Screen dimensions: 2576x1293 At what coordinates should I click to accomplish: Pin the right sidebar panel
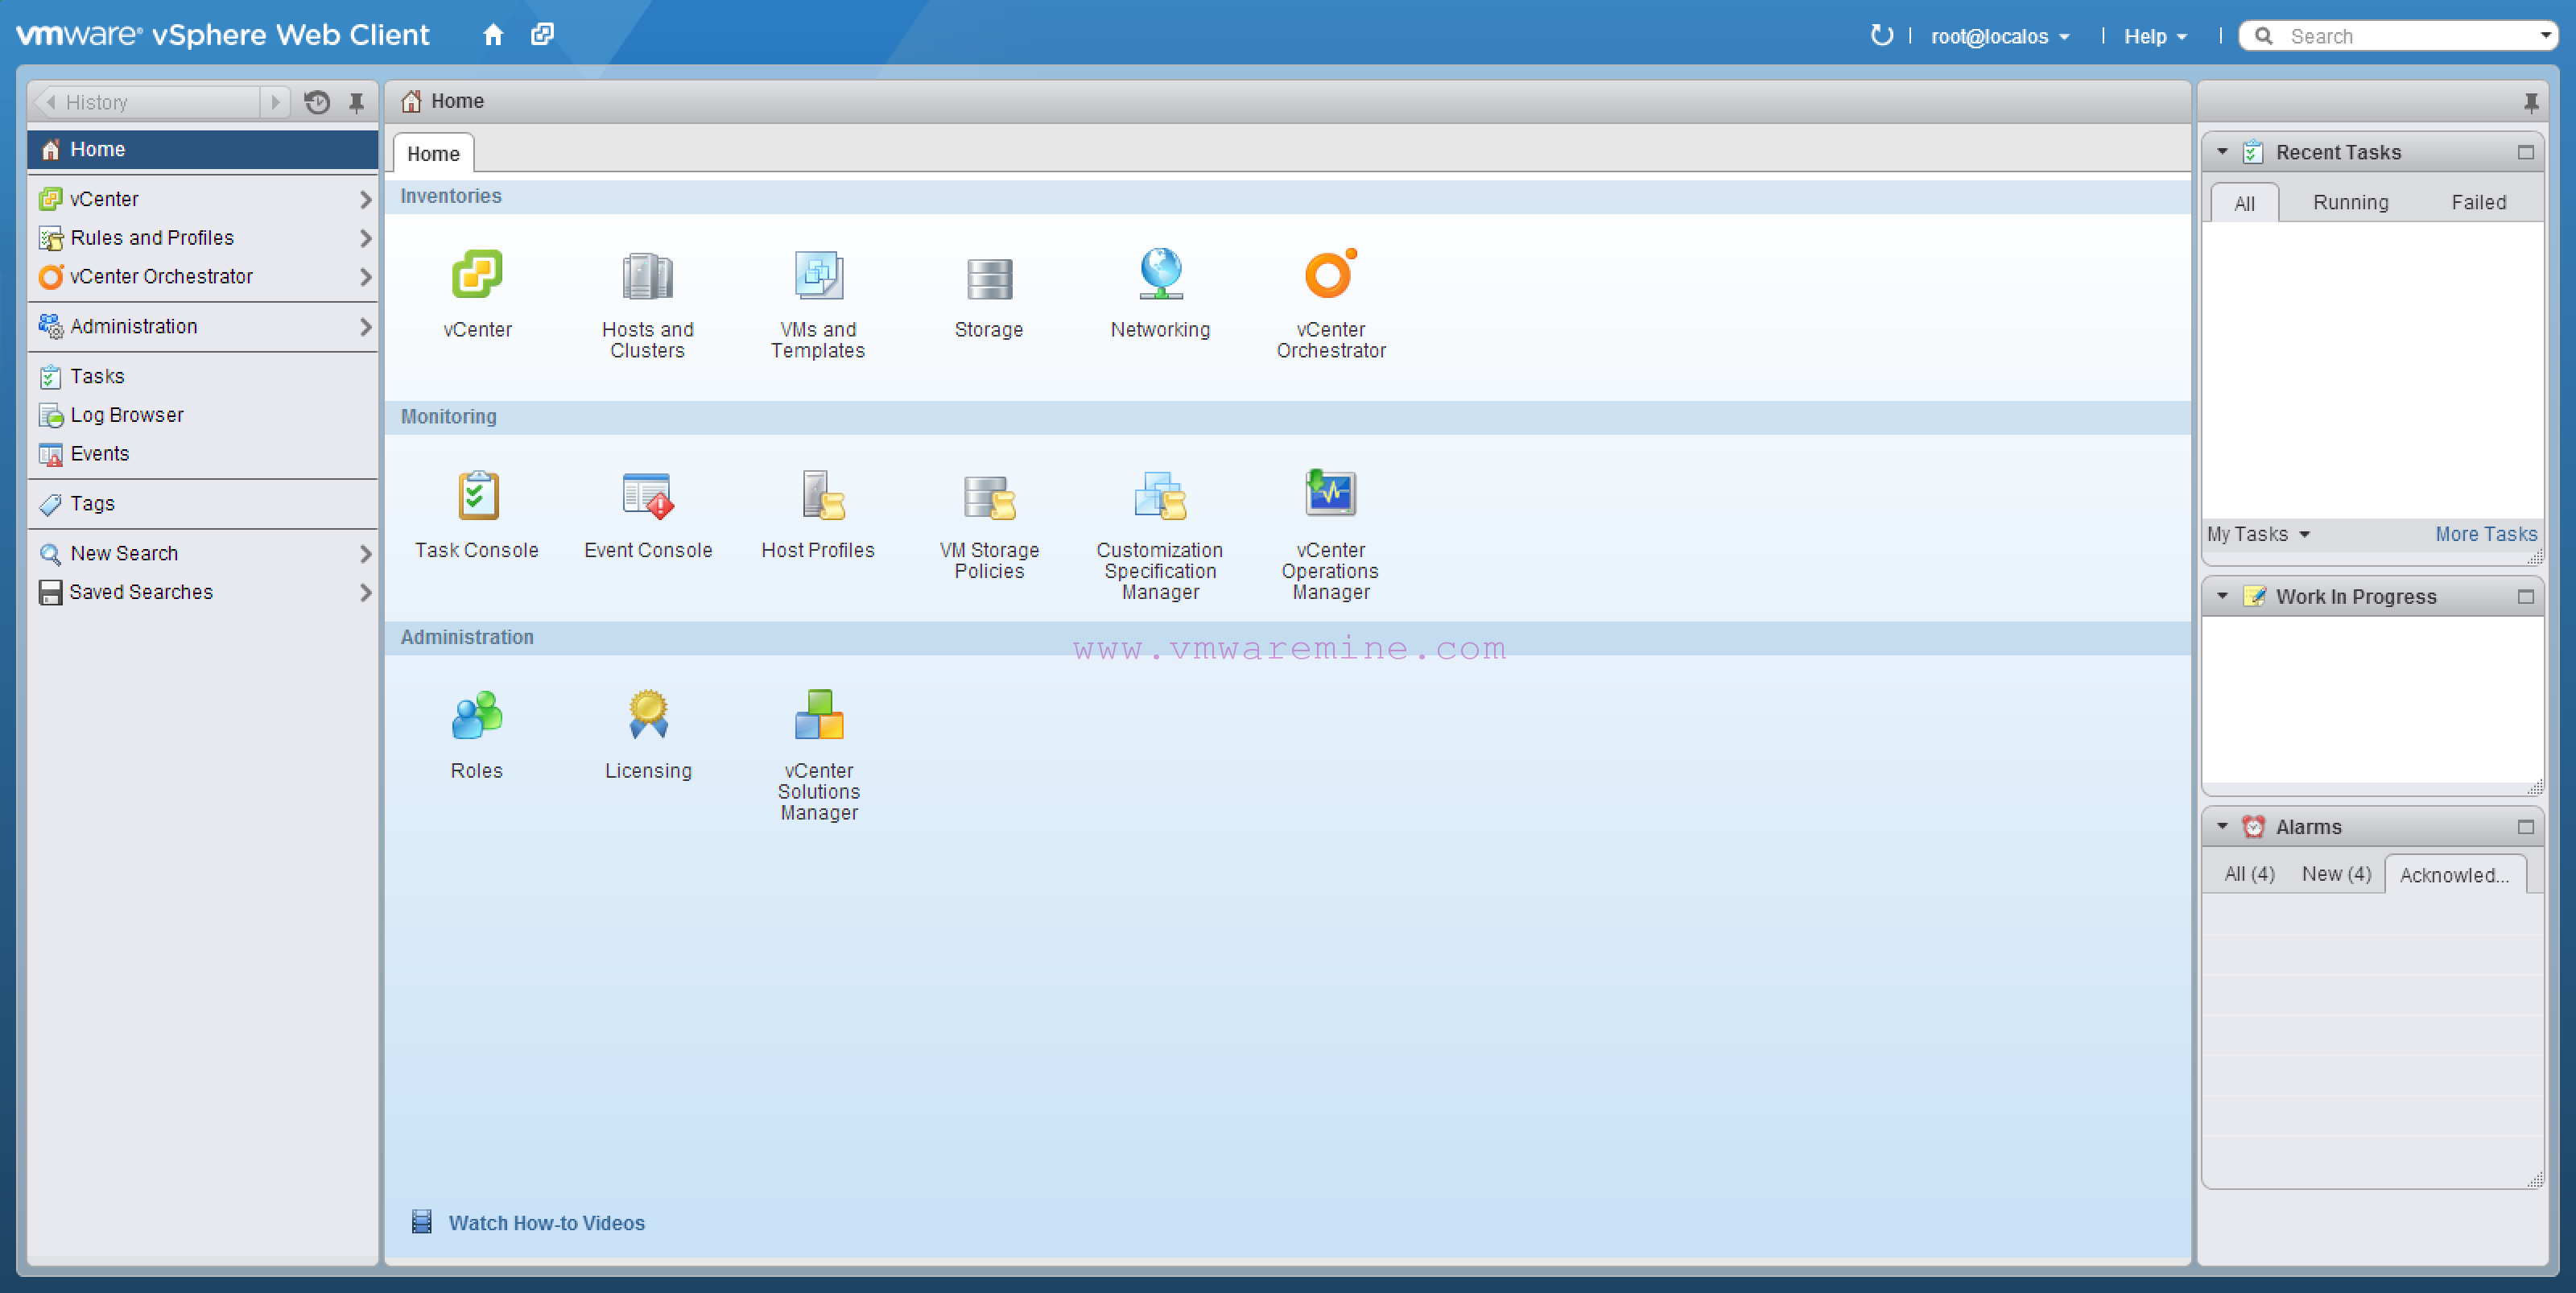pyautogui.click(x=2530, y=102)
